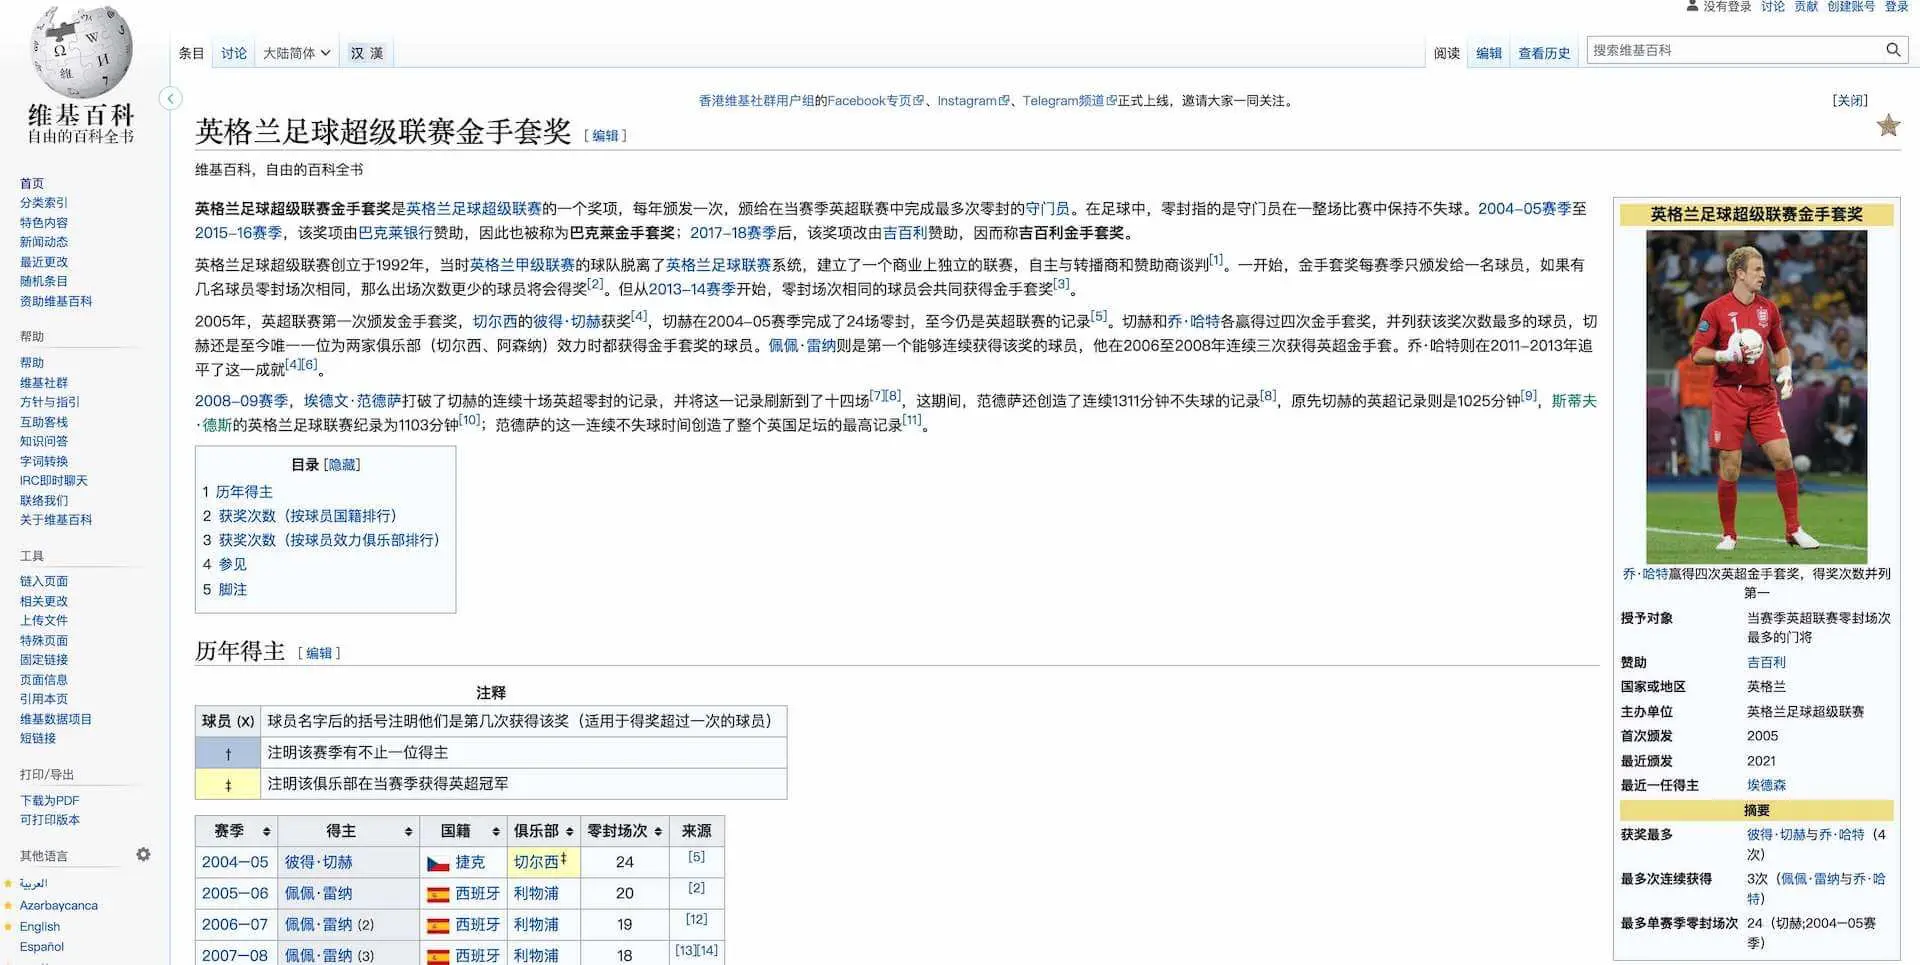
Task: Open the English language version link
Action: pyautogui.click(x=39, y=926)
